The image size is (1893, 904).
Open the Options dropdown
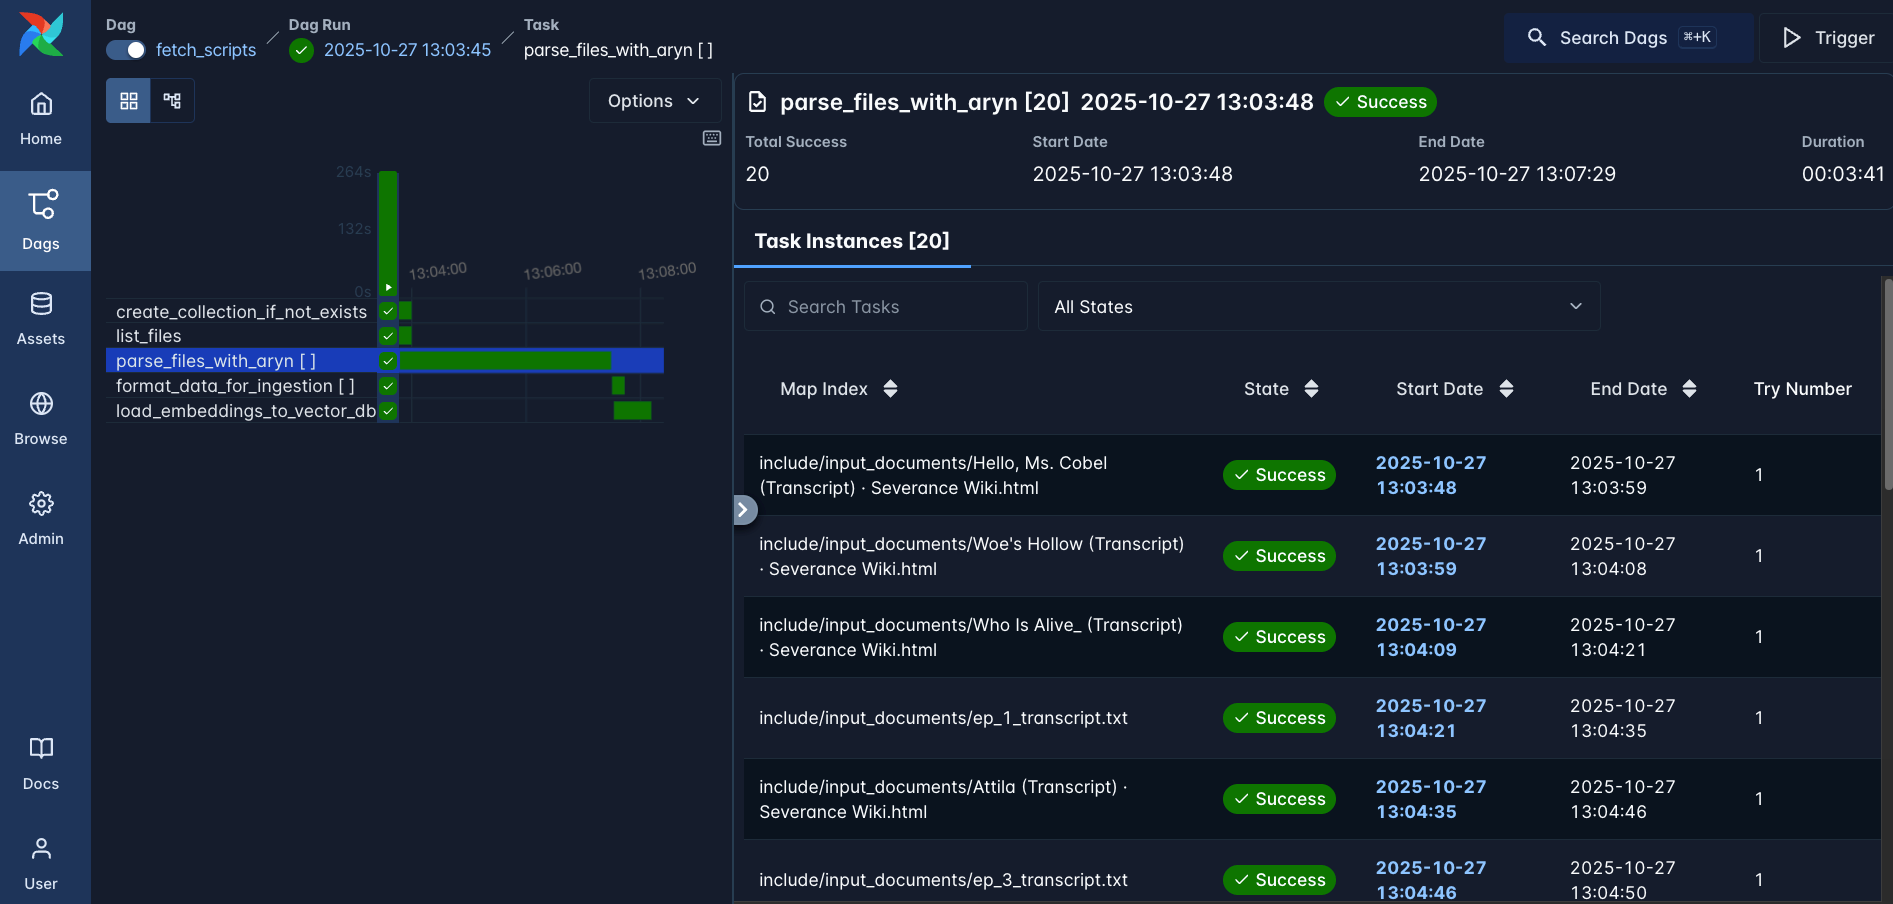point(654,101)
